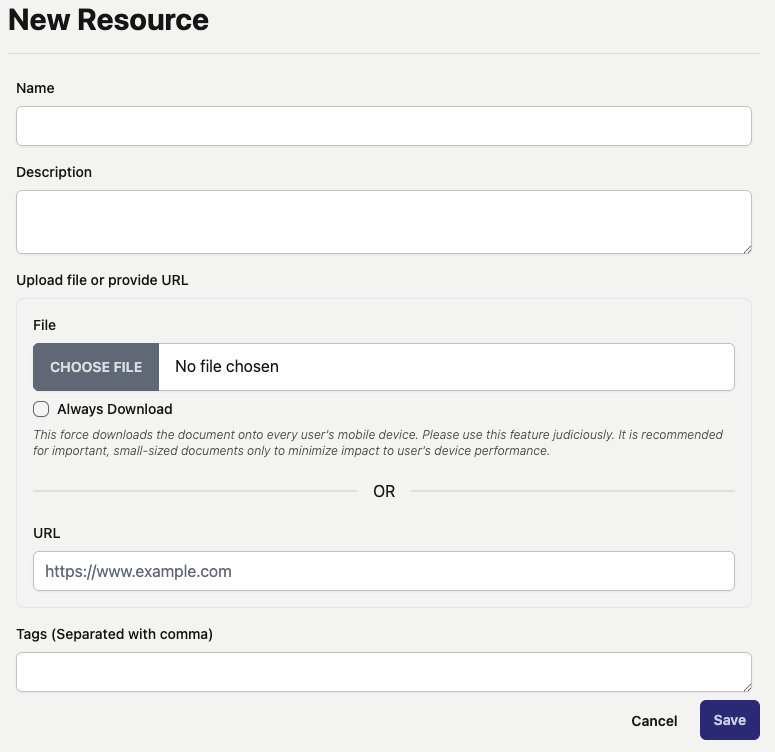This screenshot has height=752, width=775.
Task: Focus the Tags text area
Action: point(383,671)
